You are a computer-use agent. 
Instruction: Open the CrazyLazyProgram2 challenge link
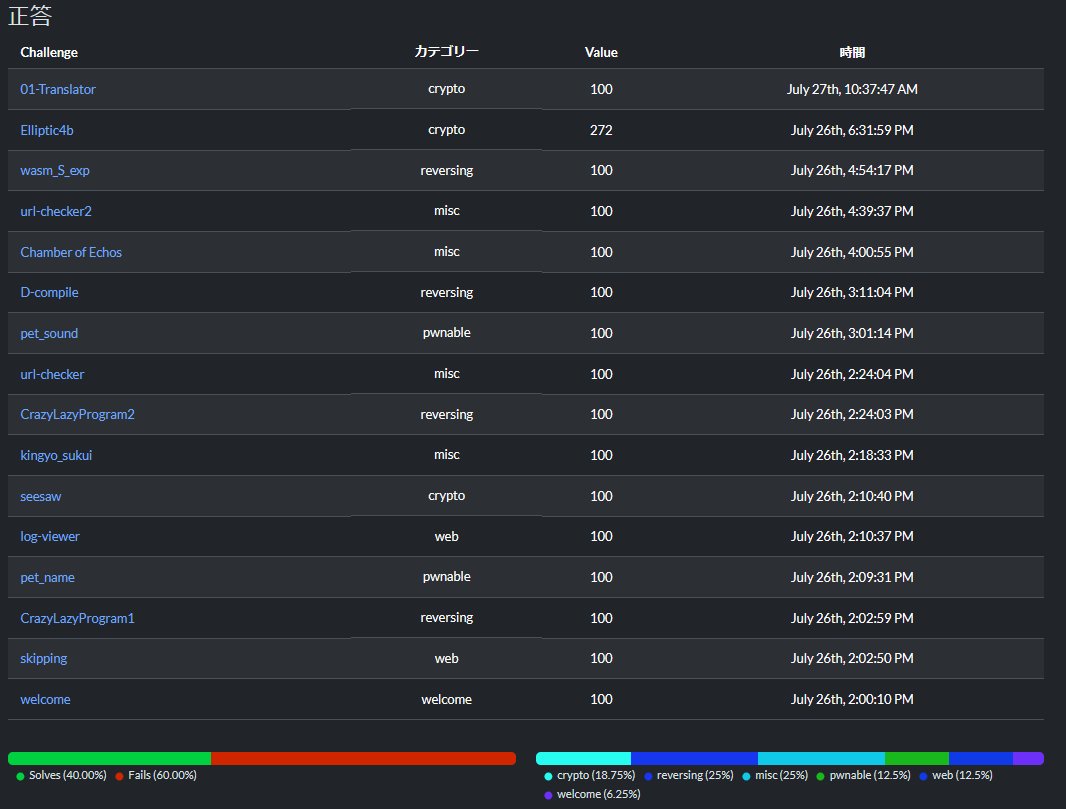[x=78, y=415]
